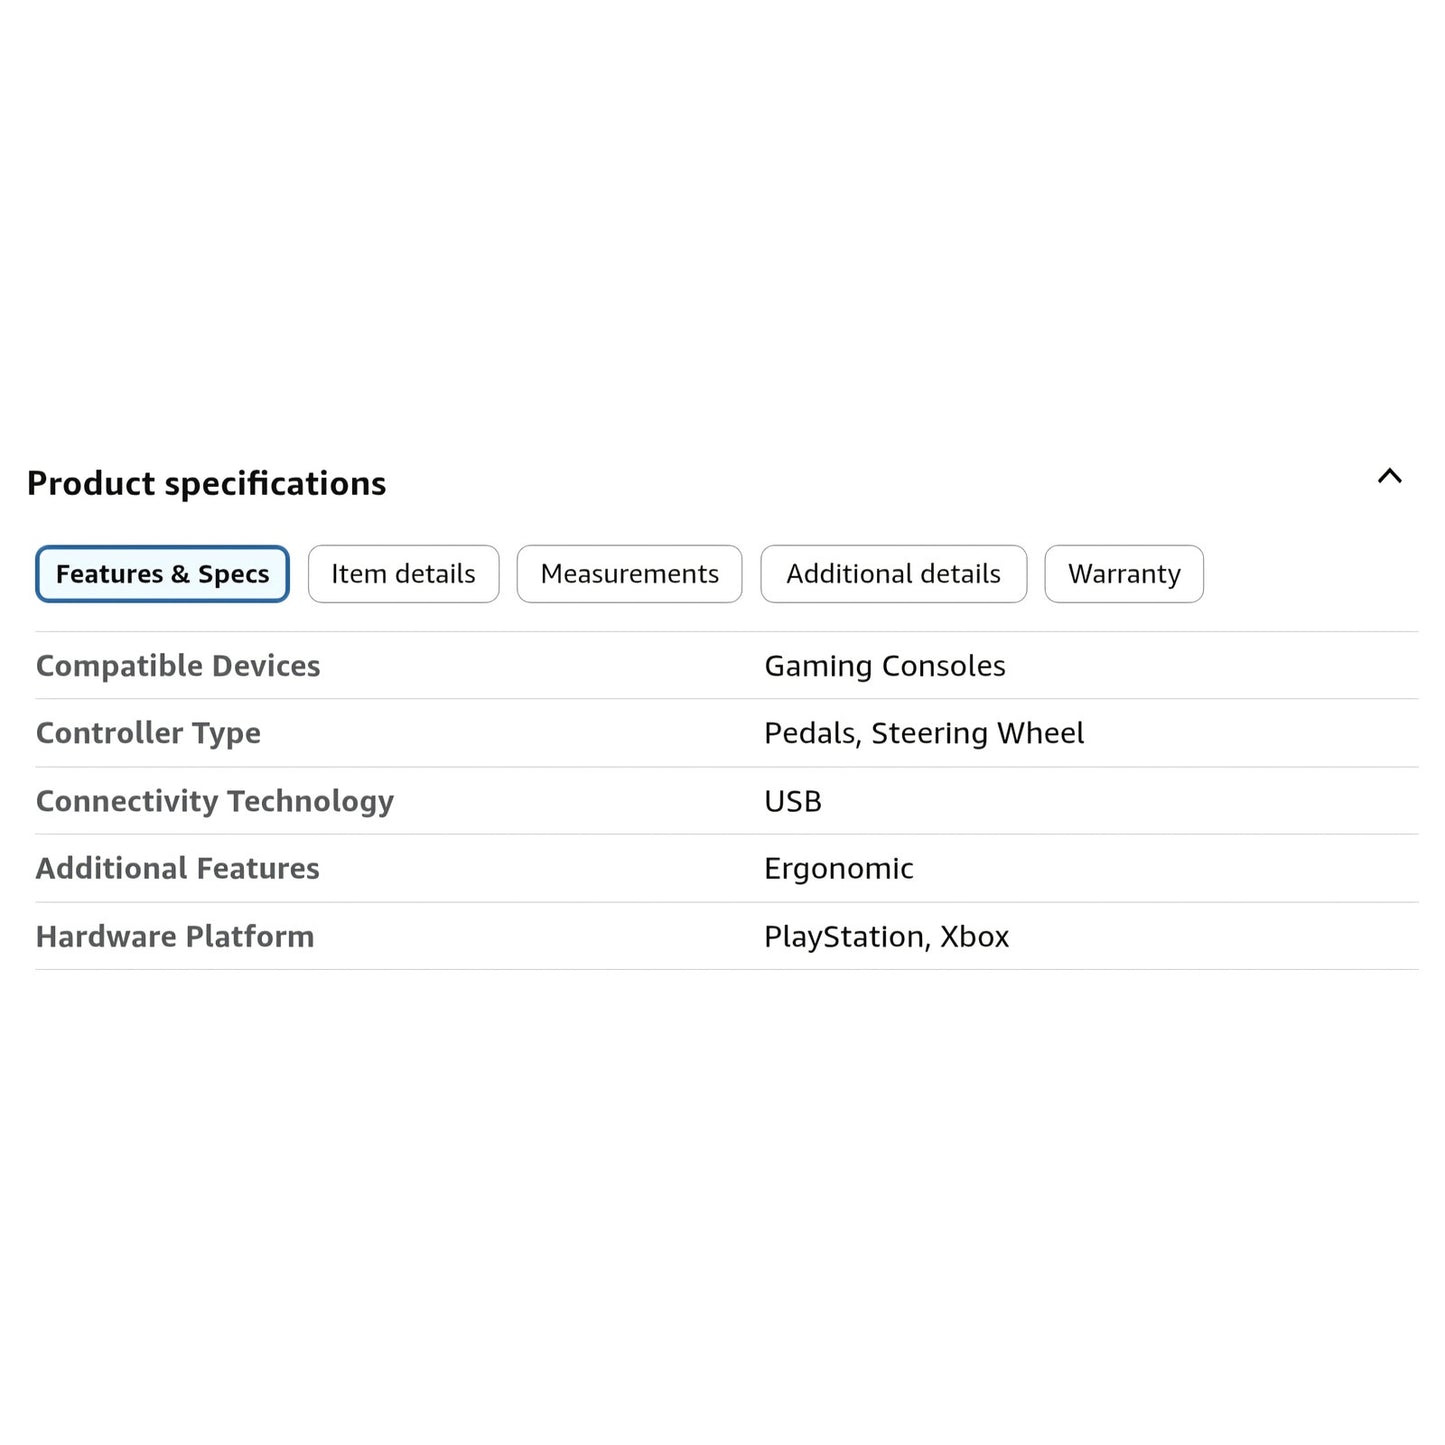The width and height of the screenshot is (1445, 1445).
Task: Click the USB connectivity value
Action: tap(793, 801)
